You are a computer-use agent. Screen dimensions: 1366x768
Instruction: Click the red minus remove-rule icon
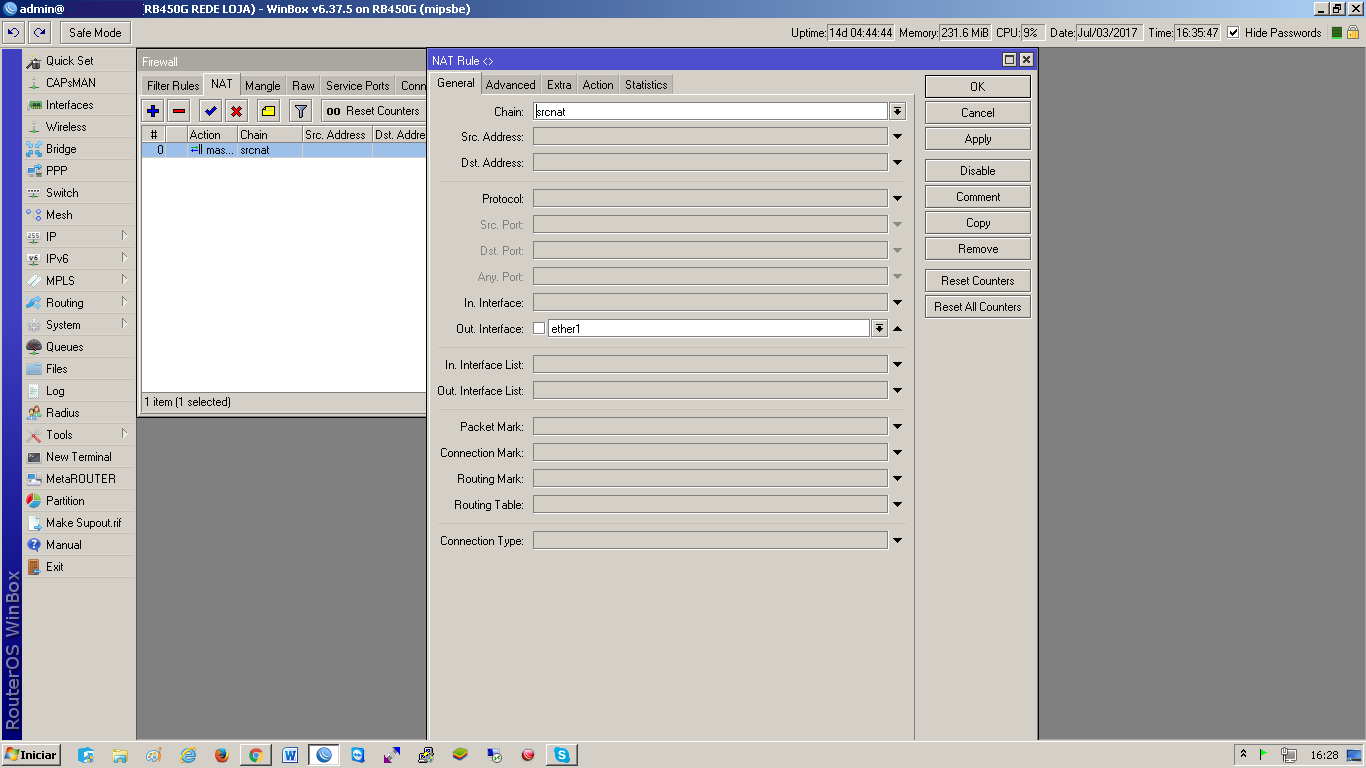[x=179, y=111]
